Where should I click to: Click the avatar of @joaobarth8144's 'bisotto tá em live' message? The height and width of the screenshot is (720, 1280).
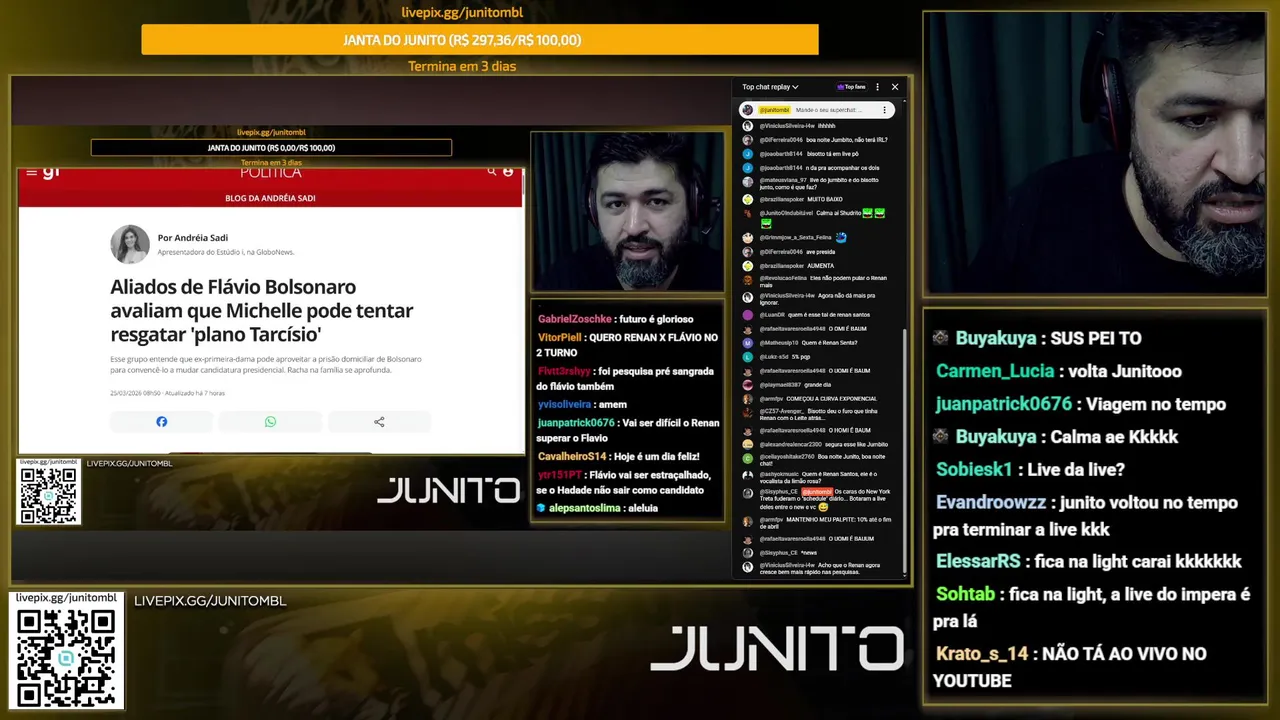tap(747, 154)
